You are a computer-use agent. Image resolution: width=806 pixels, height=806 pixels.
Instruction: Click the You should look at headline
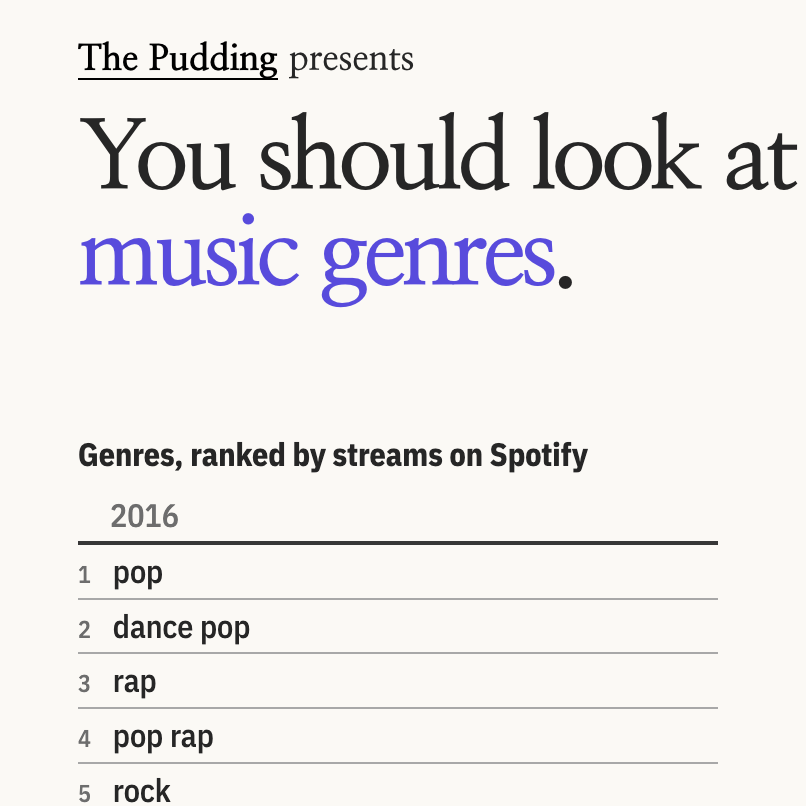(x=438, y=153)
